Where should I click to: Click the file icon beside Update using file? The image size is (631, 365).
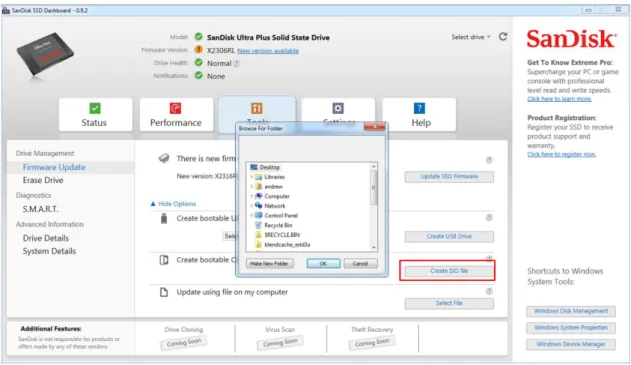(164, 292)
